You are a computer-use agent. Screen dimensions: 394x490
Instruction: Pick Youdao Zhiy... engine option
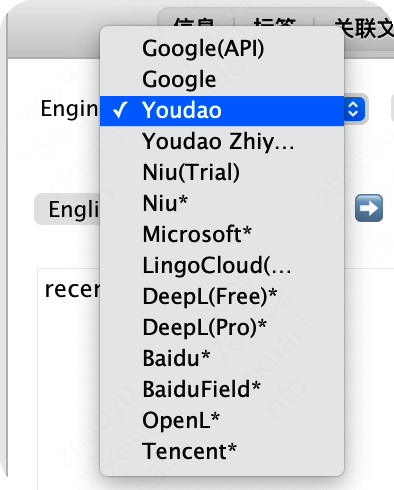point(222,141)
